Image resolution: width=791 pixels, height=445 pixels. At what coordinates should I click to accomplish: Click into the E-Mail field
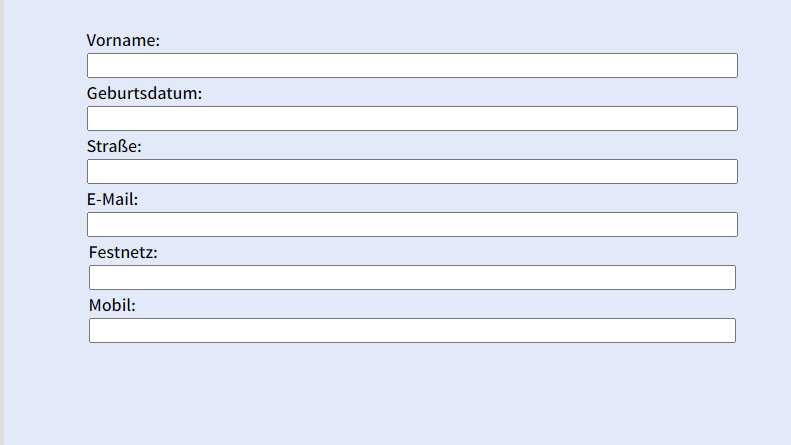tap(412, 225)
